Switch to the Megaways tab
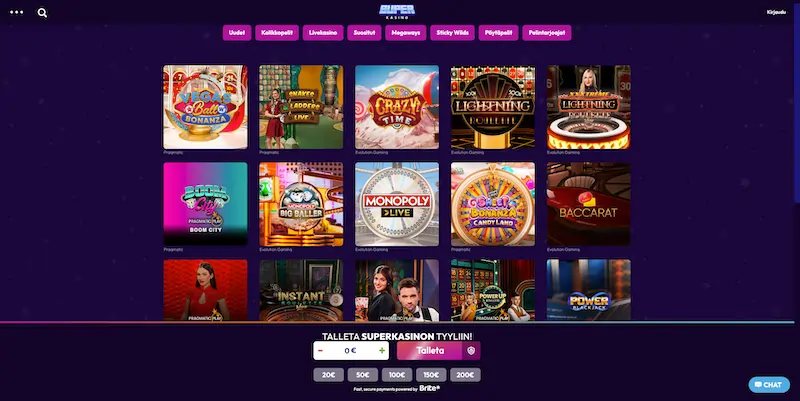Image resolution: width=800 pixels, height=401 pixels. pyautogui.click(x=406, y=33)
